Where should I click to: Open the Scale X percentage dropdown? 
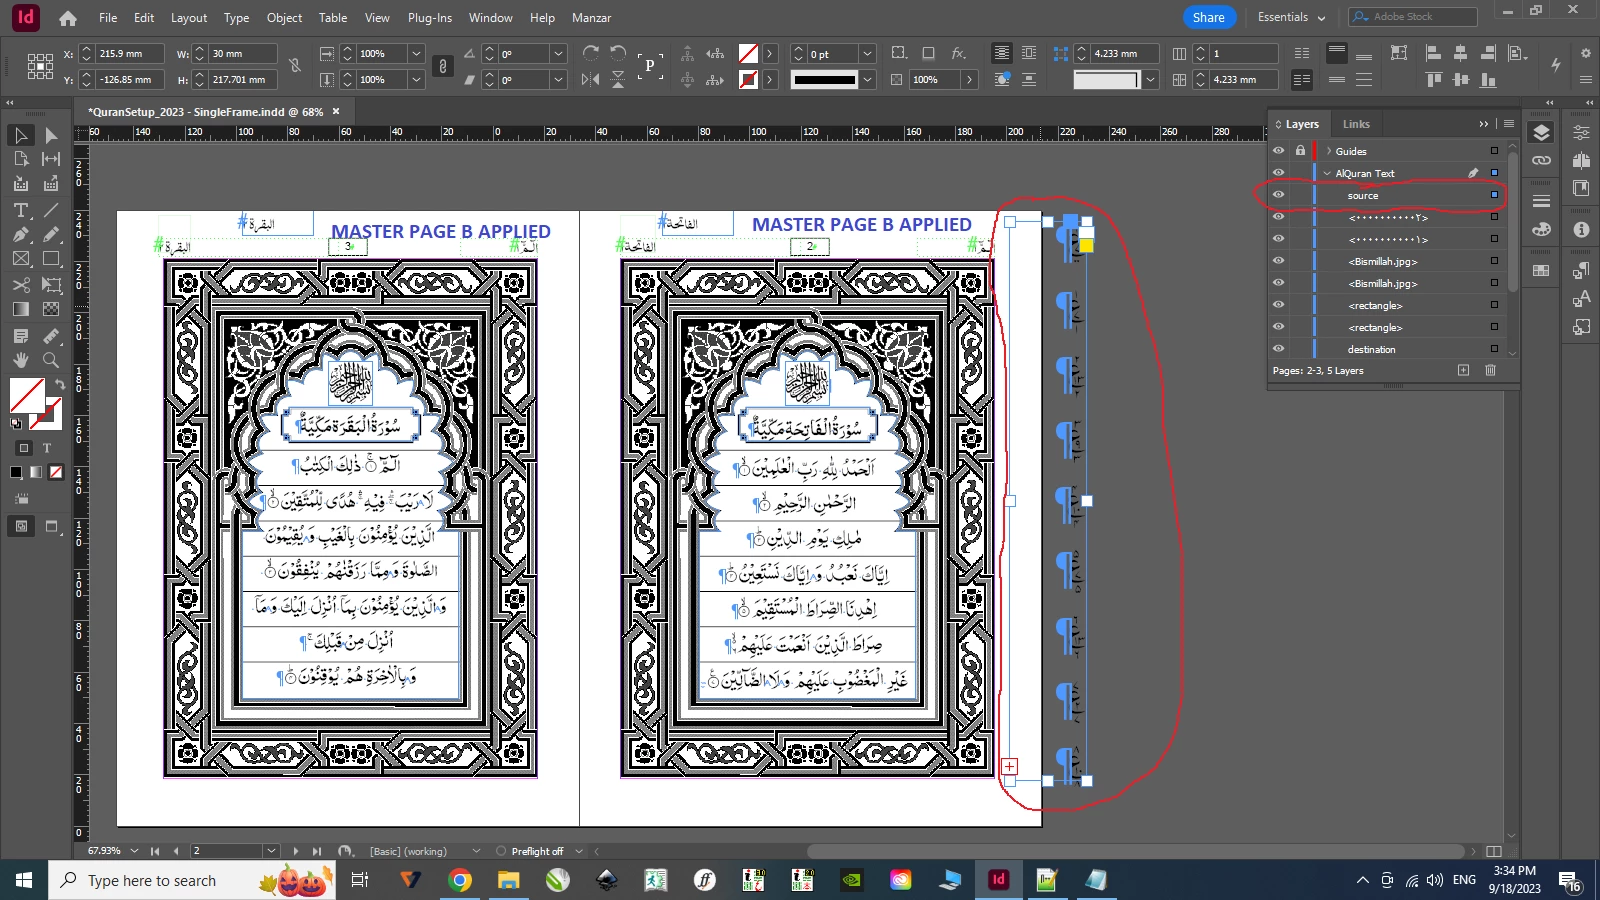[x=416, y=53]
